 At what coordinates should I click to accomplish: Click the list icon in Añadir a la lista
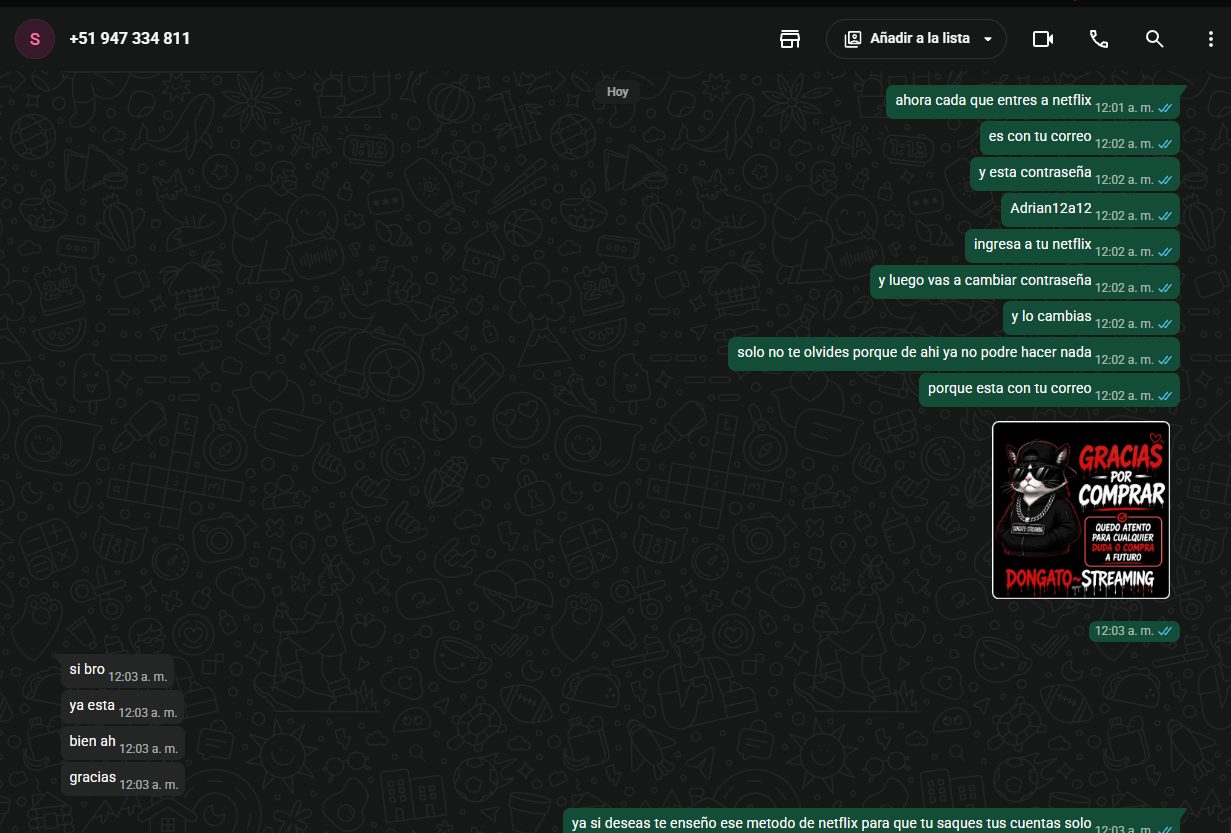point(853,39)
